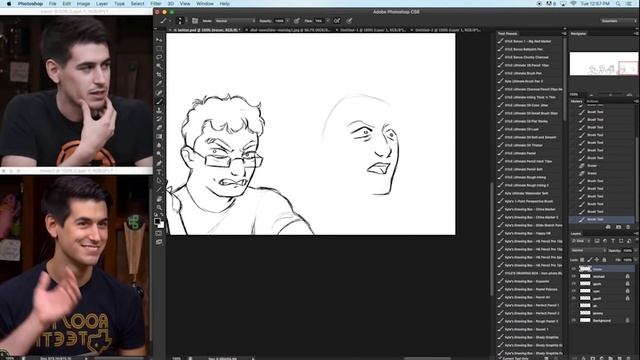Open the tool preset picker in options bar

165,21
